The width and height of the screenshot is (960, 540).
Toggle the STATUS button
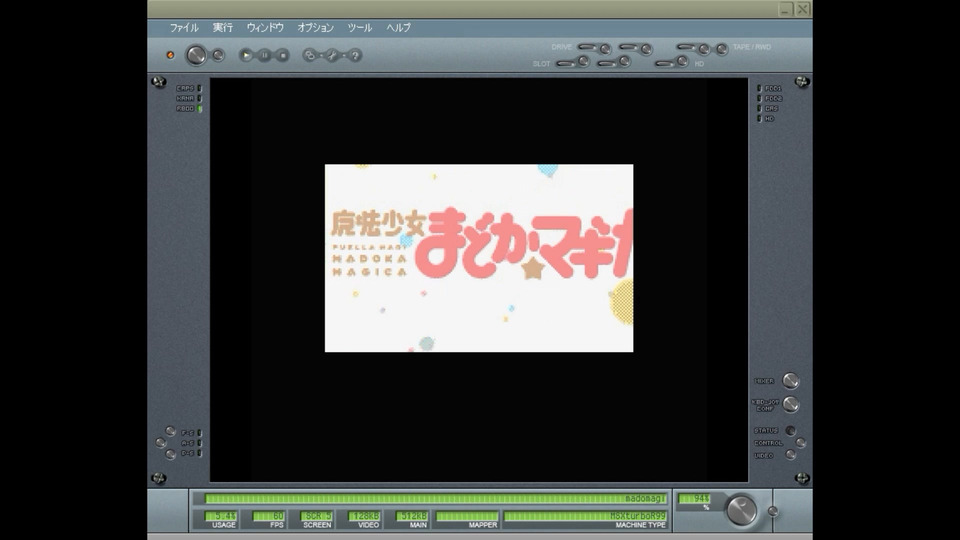(x=790, y=430)
